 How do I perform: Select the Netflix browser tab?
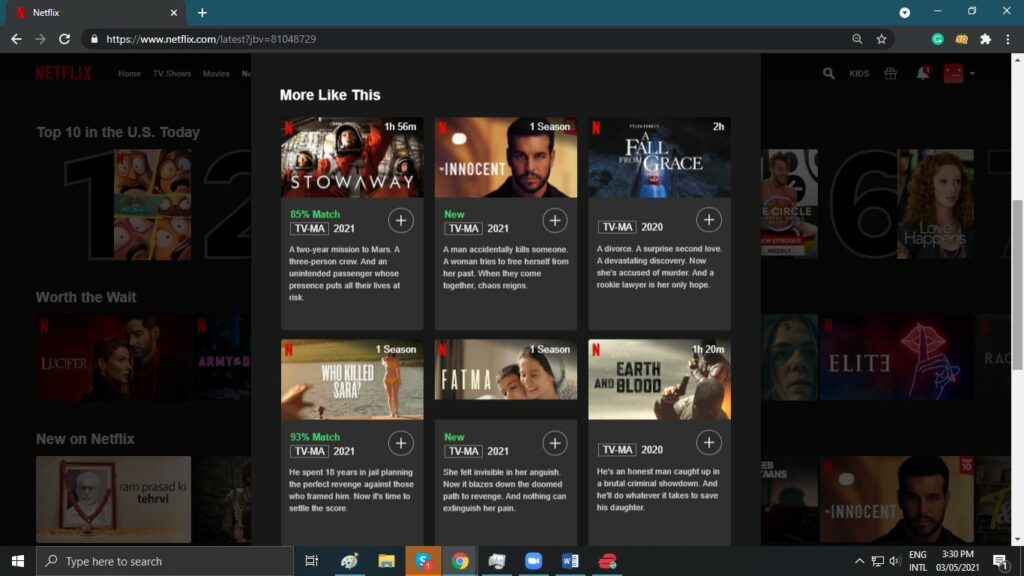[95, 13]
